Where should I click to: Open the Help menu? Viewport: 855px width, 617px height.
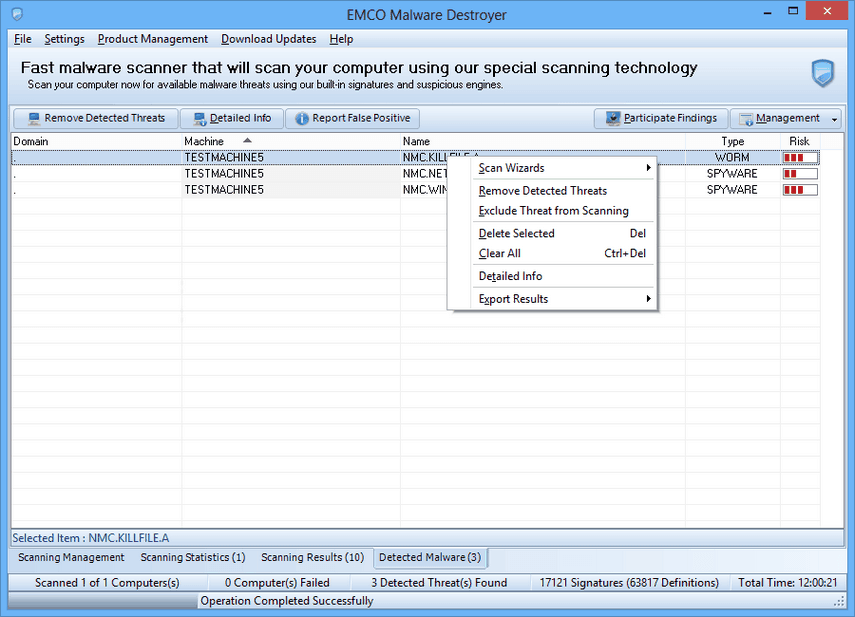[x=341, y=39]
